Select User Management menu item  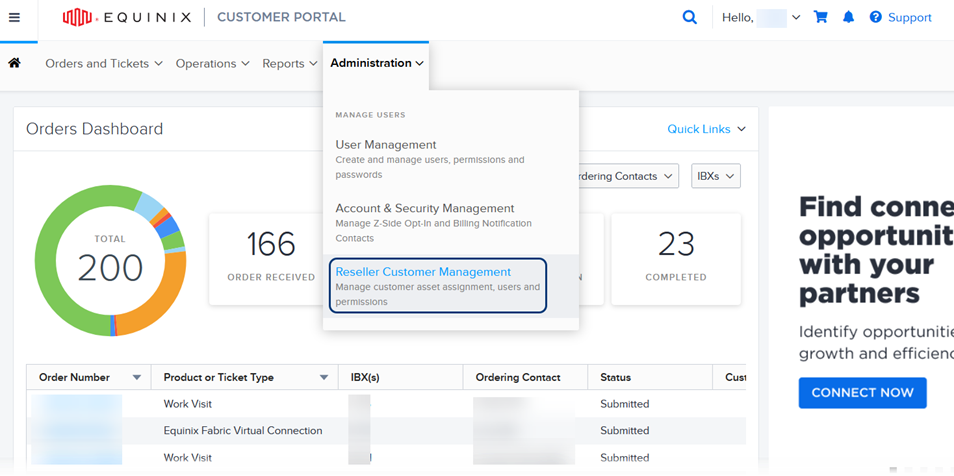pyautogui.click(x=386, y=145)
